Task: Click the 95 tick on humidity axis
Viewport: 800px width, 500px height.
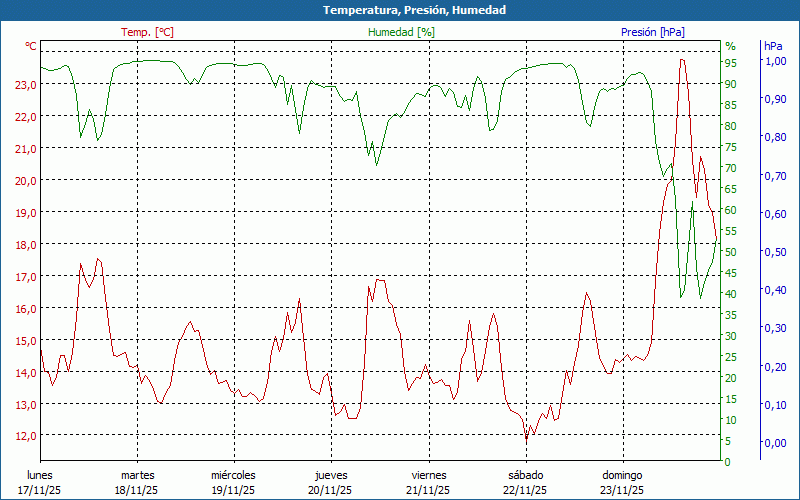Action: point(731,63)
